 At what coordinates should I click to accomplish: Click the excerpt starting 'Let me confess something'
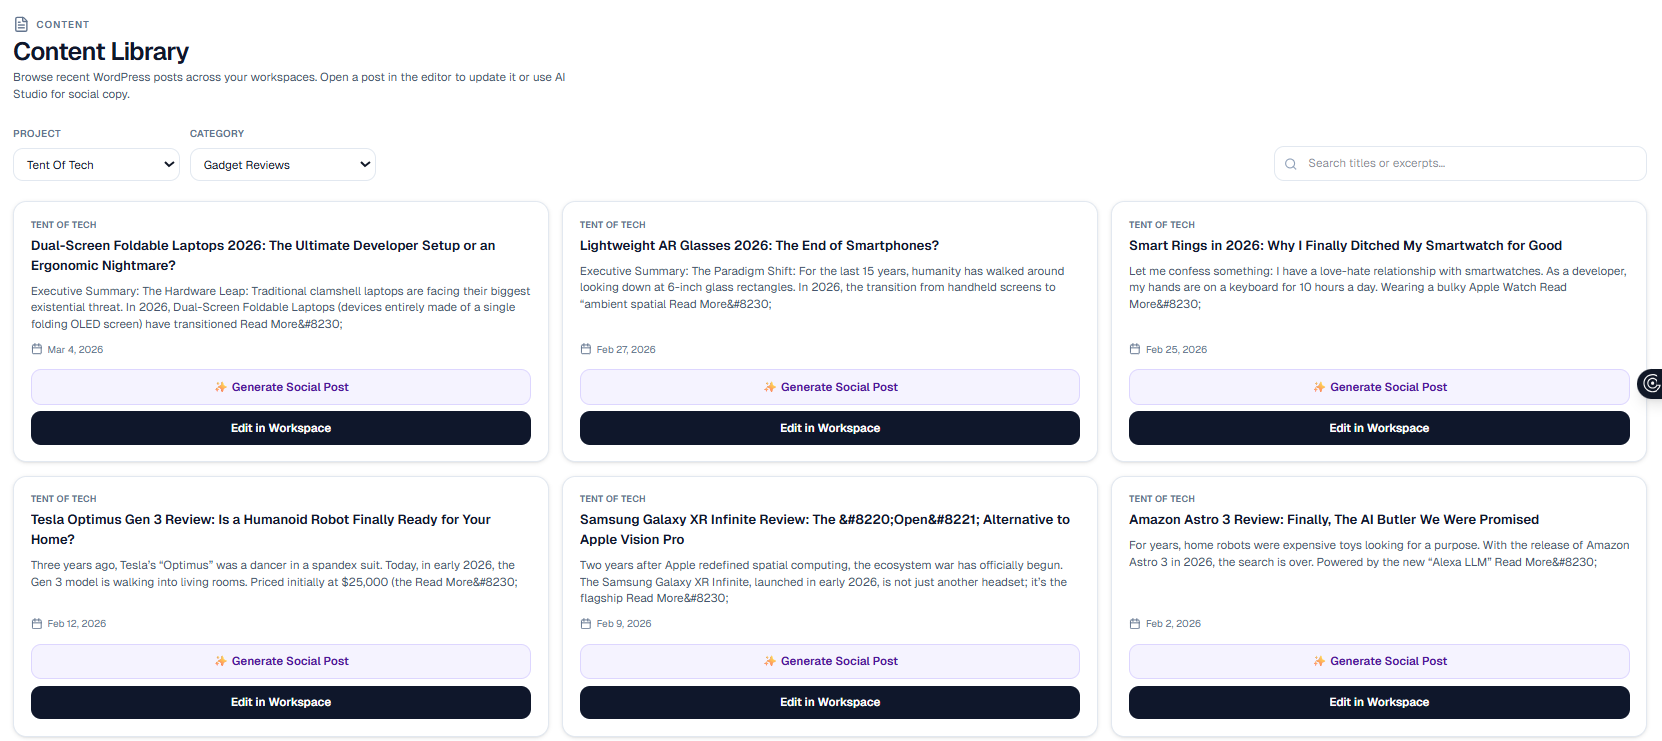tap(1378, 287)
